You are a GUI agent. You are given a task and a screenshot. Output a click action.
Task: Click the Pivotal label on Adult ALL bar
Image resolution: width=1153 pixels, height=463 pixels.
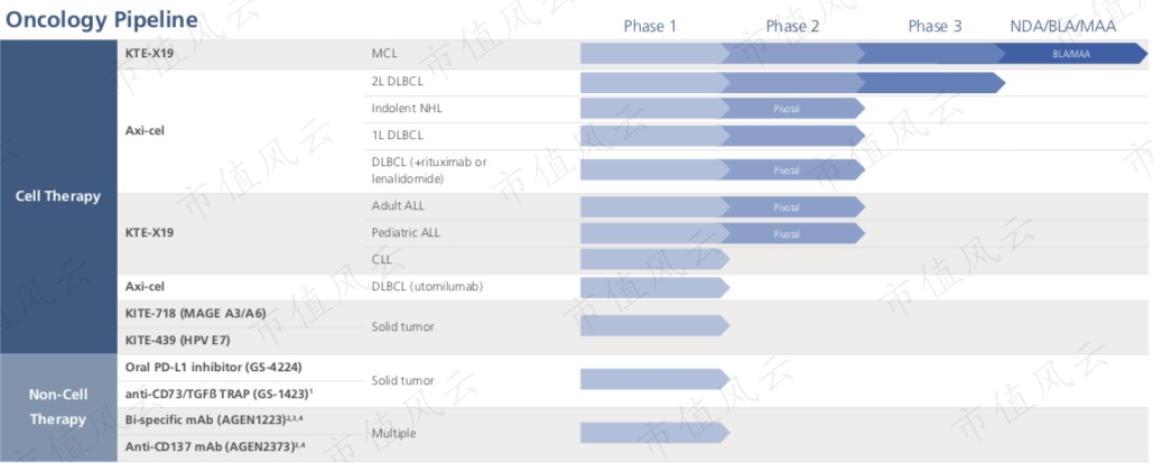[786, 208]
